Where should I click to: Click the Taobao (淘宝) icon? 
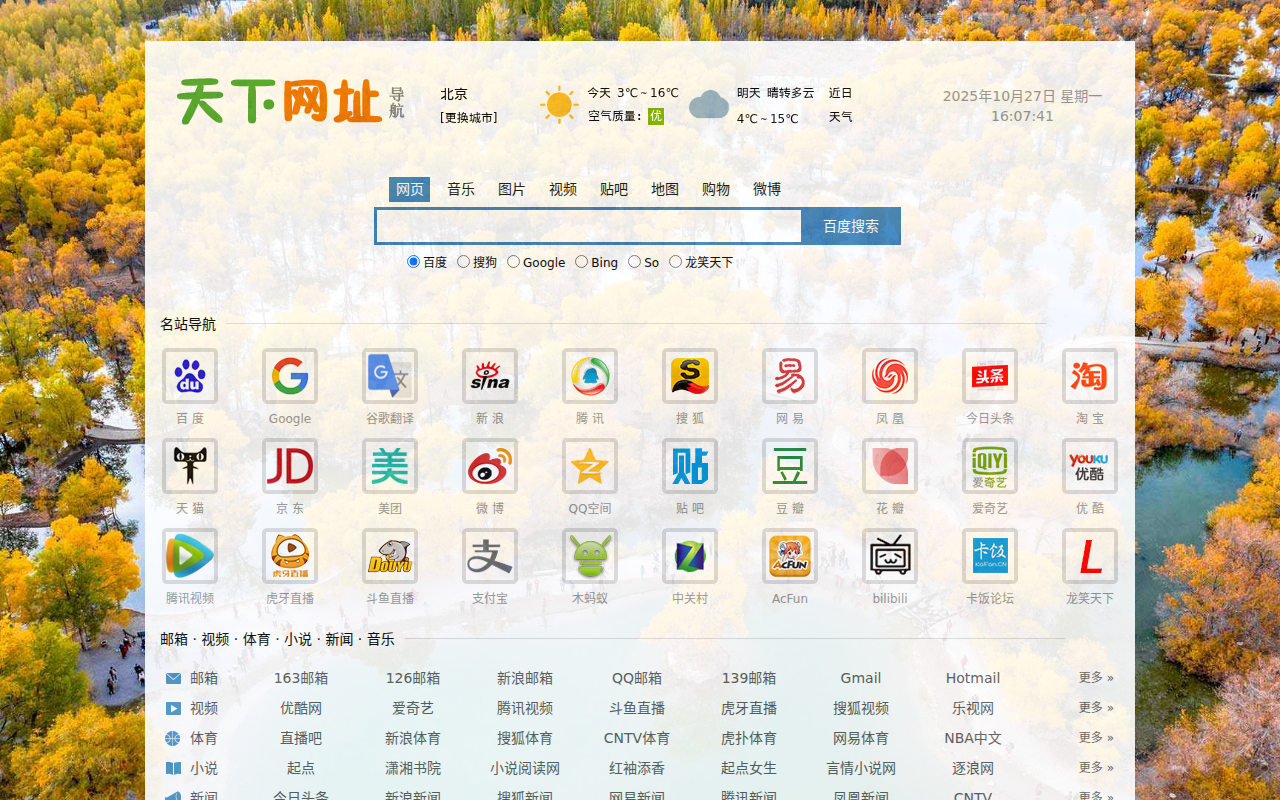point(1089,377)
